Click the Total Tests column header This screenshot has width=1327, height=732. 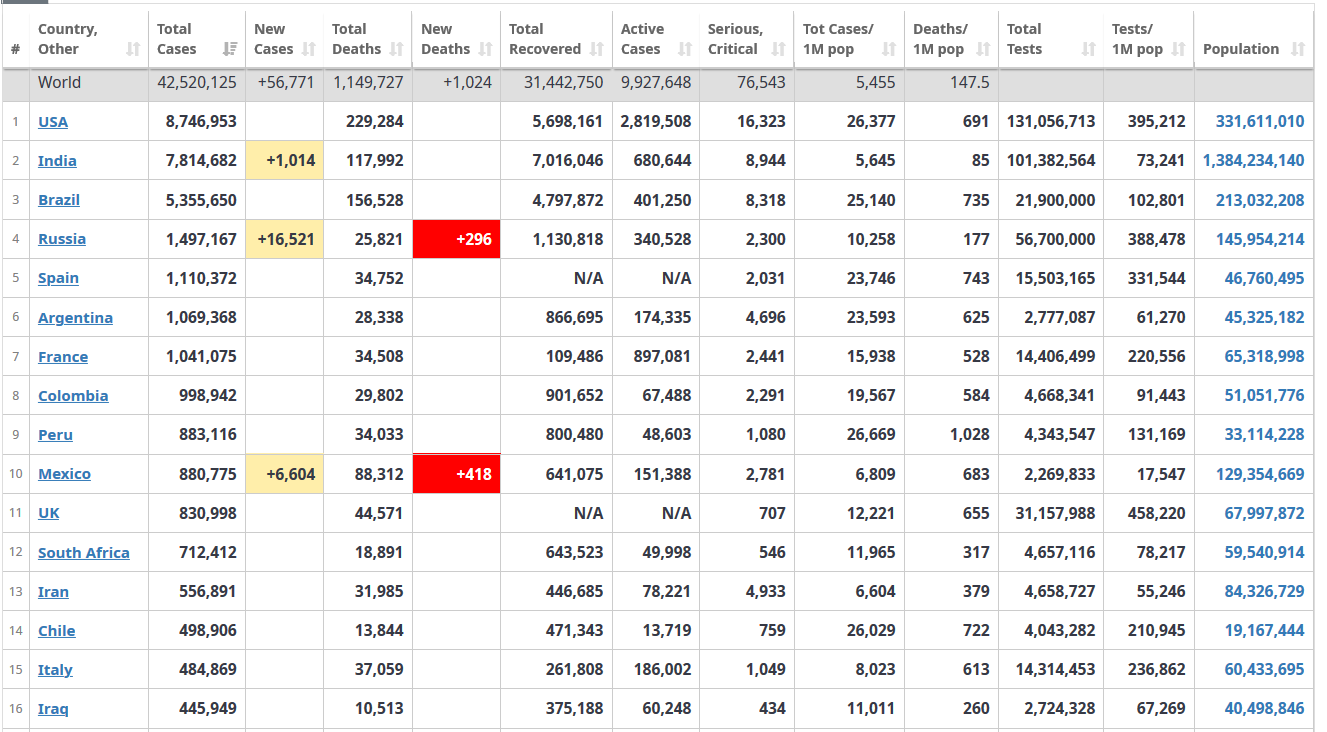(1024, 39)
